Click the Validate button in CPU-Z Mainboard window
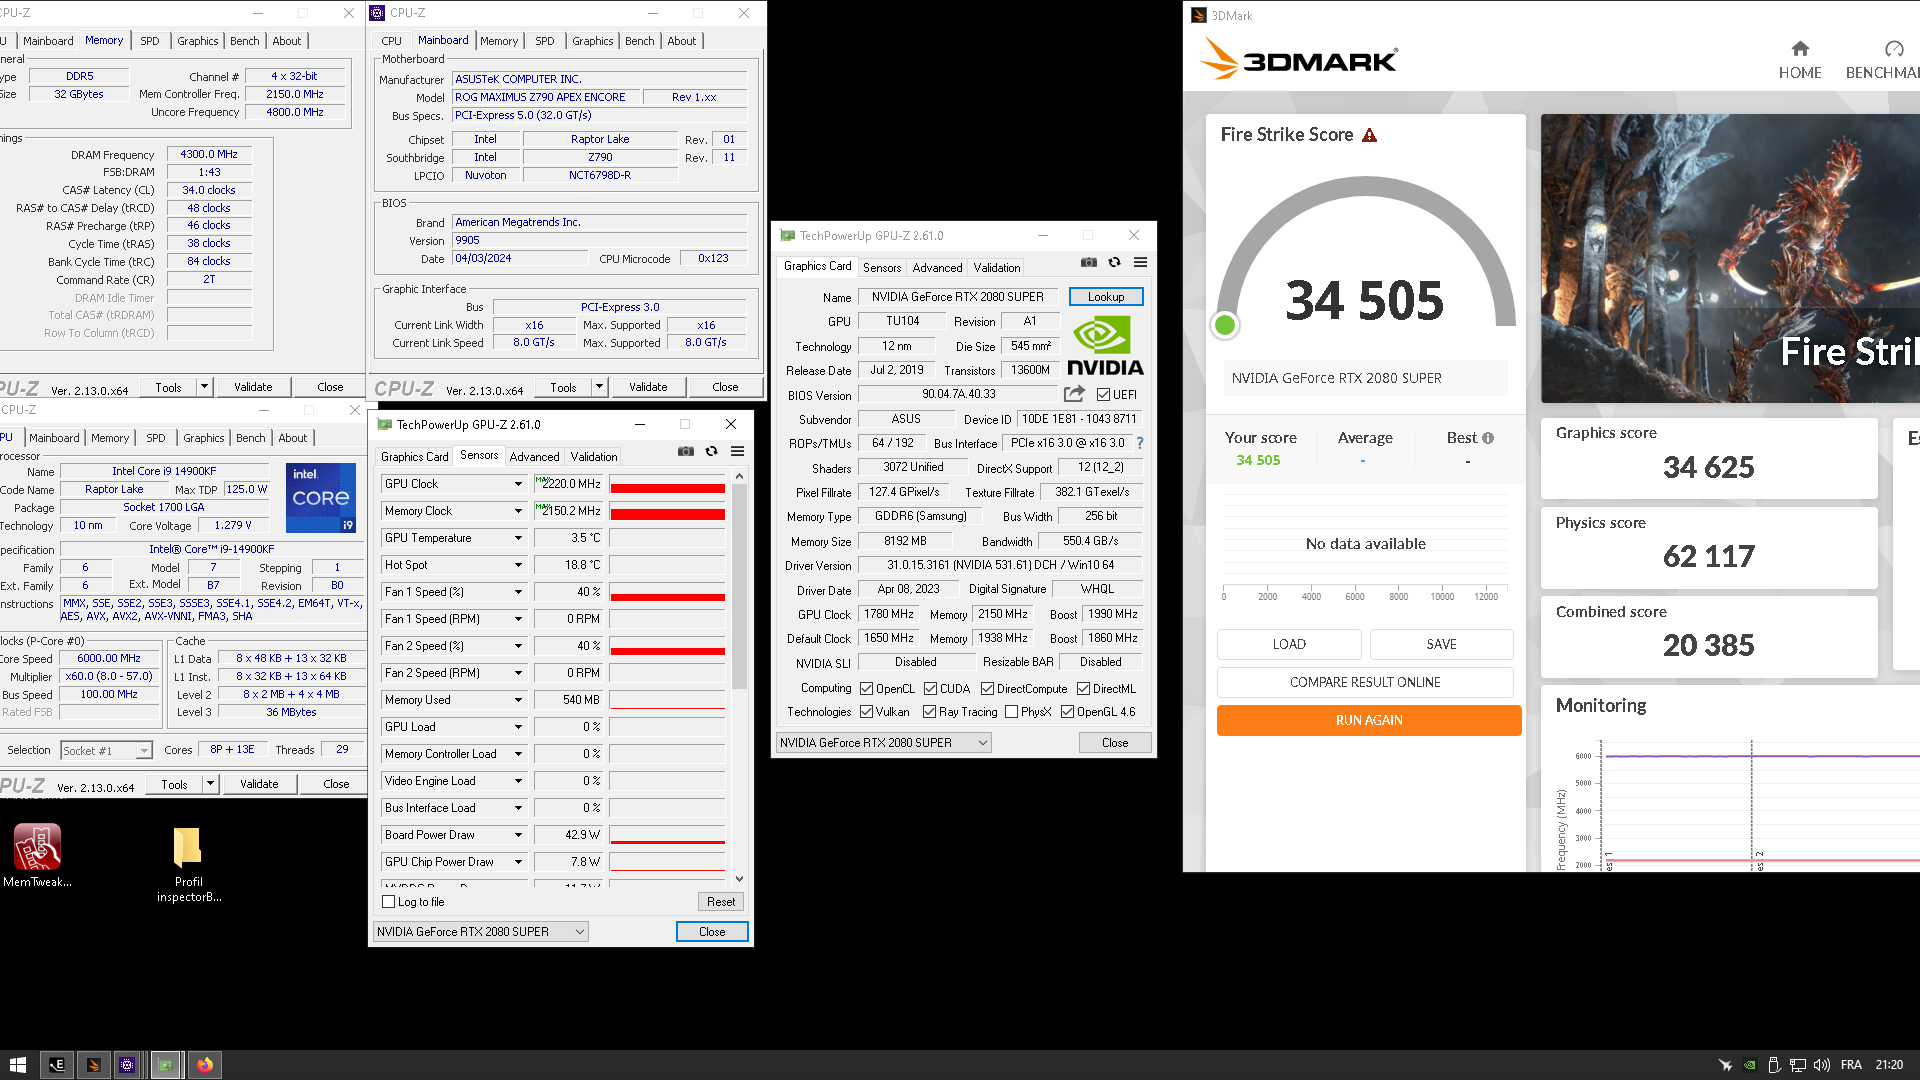This screenshot has width=1920, height=1080. point(647,387)
